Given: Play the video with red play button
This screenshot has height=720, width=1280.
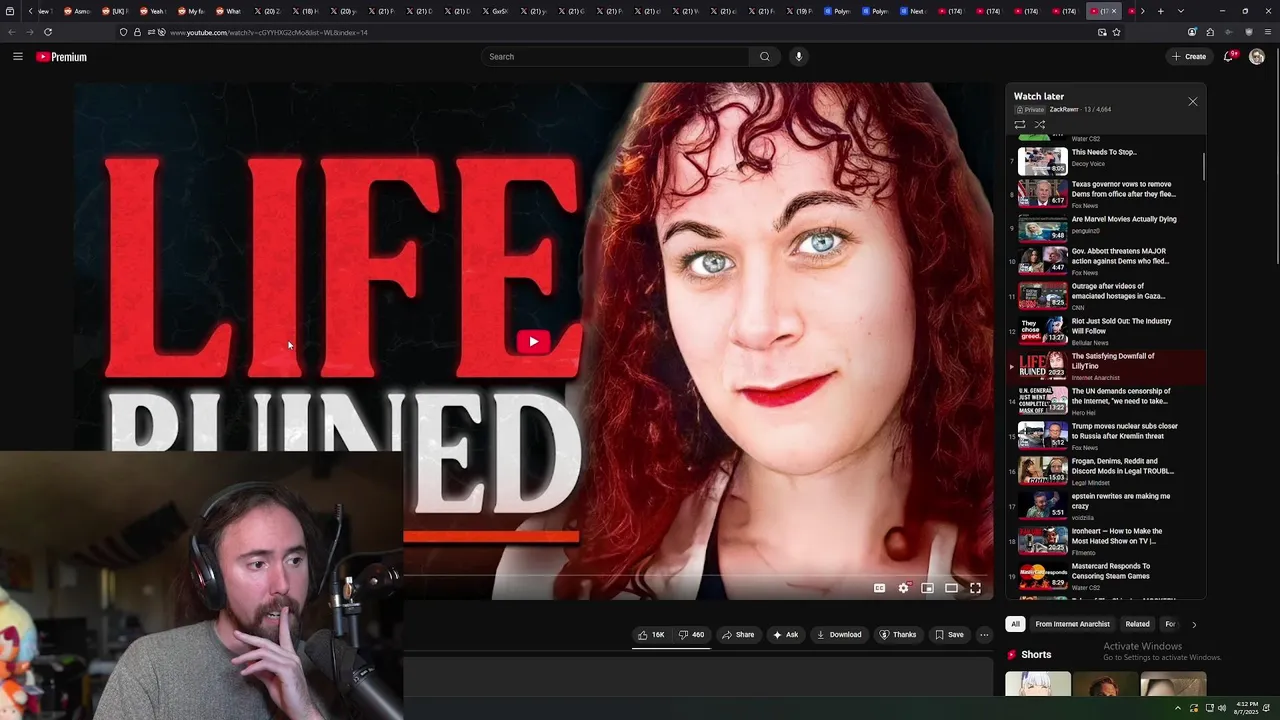Looking at the screenshot, I should pos(533,342).
